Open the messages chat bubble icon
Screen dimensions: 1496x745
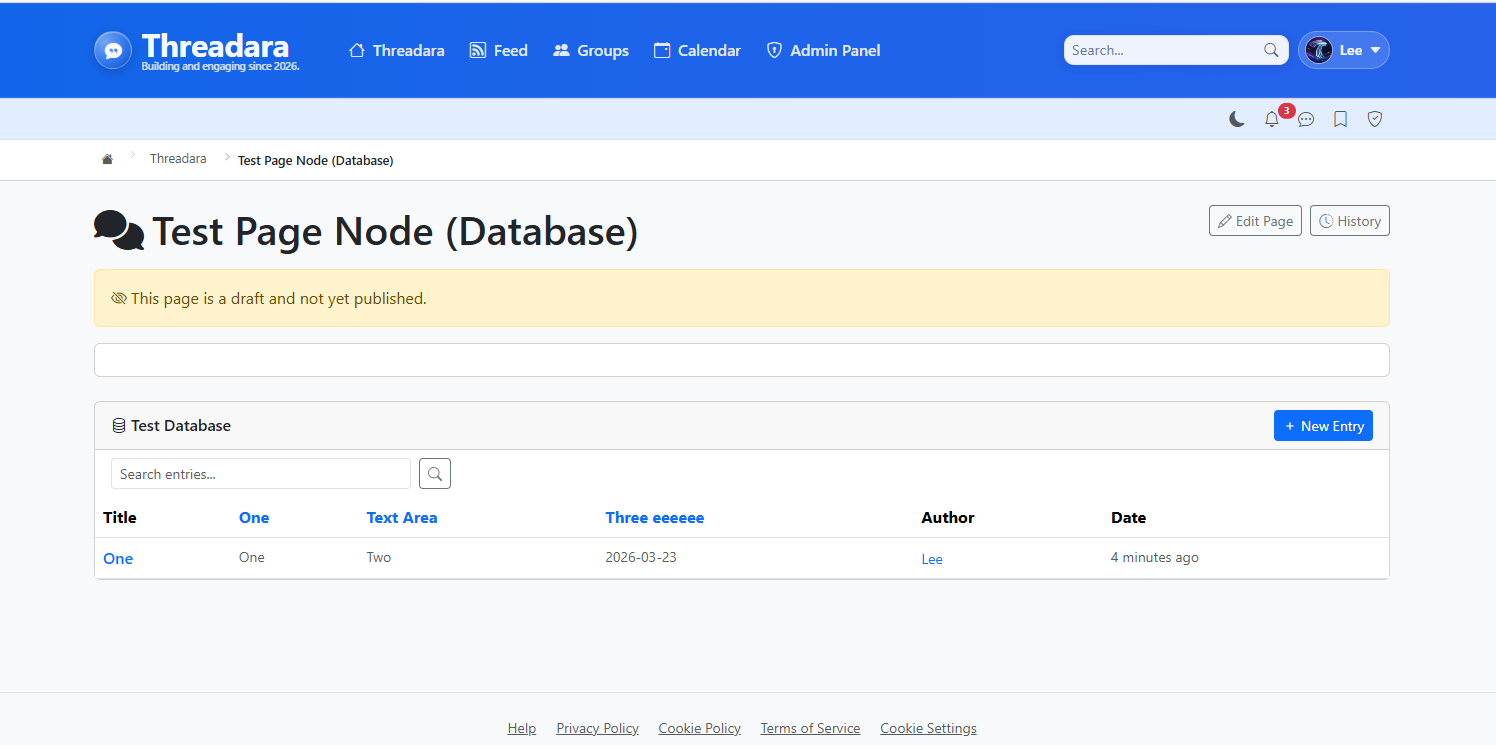pyautogui.click(x=1306, y=119)
